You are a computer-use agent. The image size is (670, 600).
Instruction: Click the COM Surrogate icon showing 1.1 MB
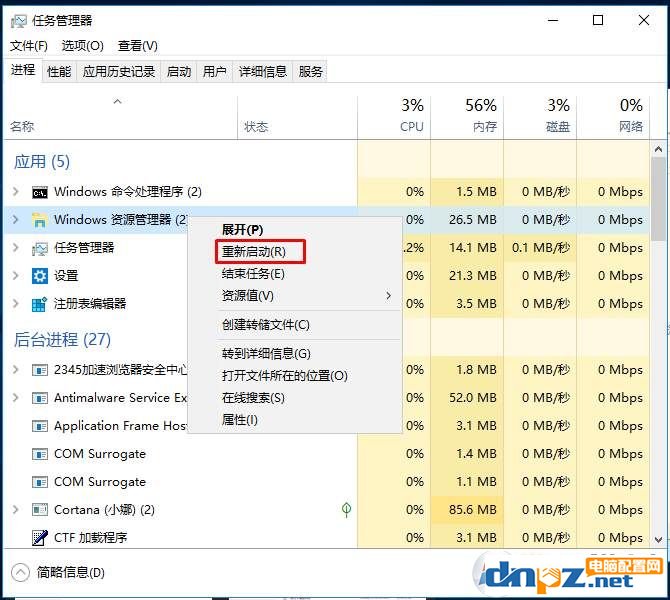click(40, 482)
